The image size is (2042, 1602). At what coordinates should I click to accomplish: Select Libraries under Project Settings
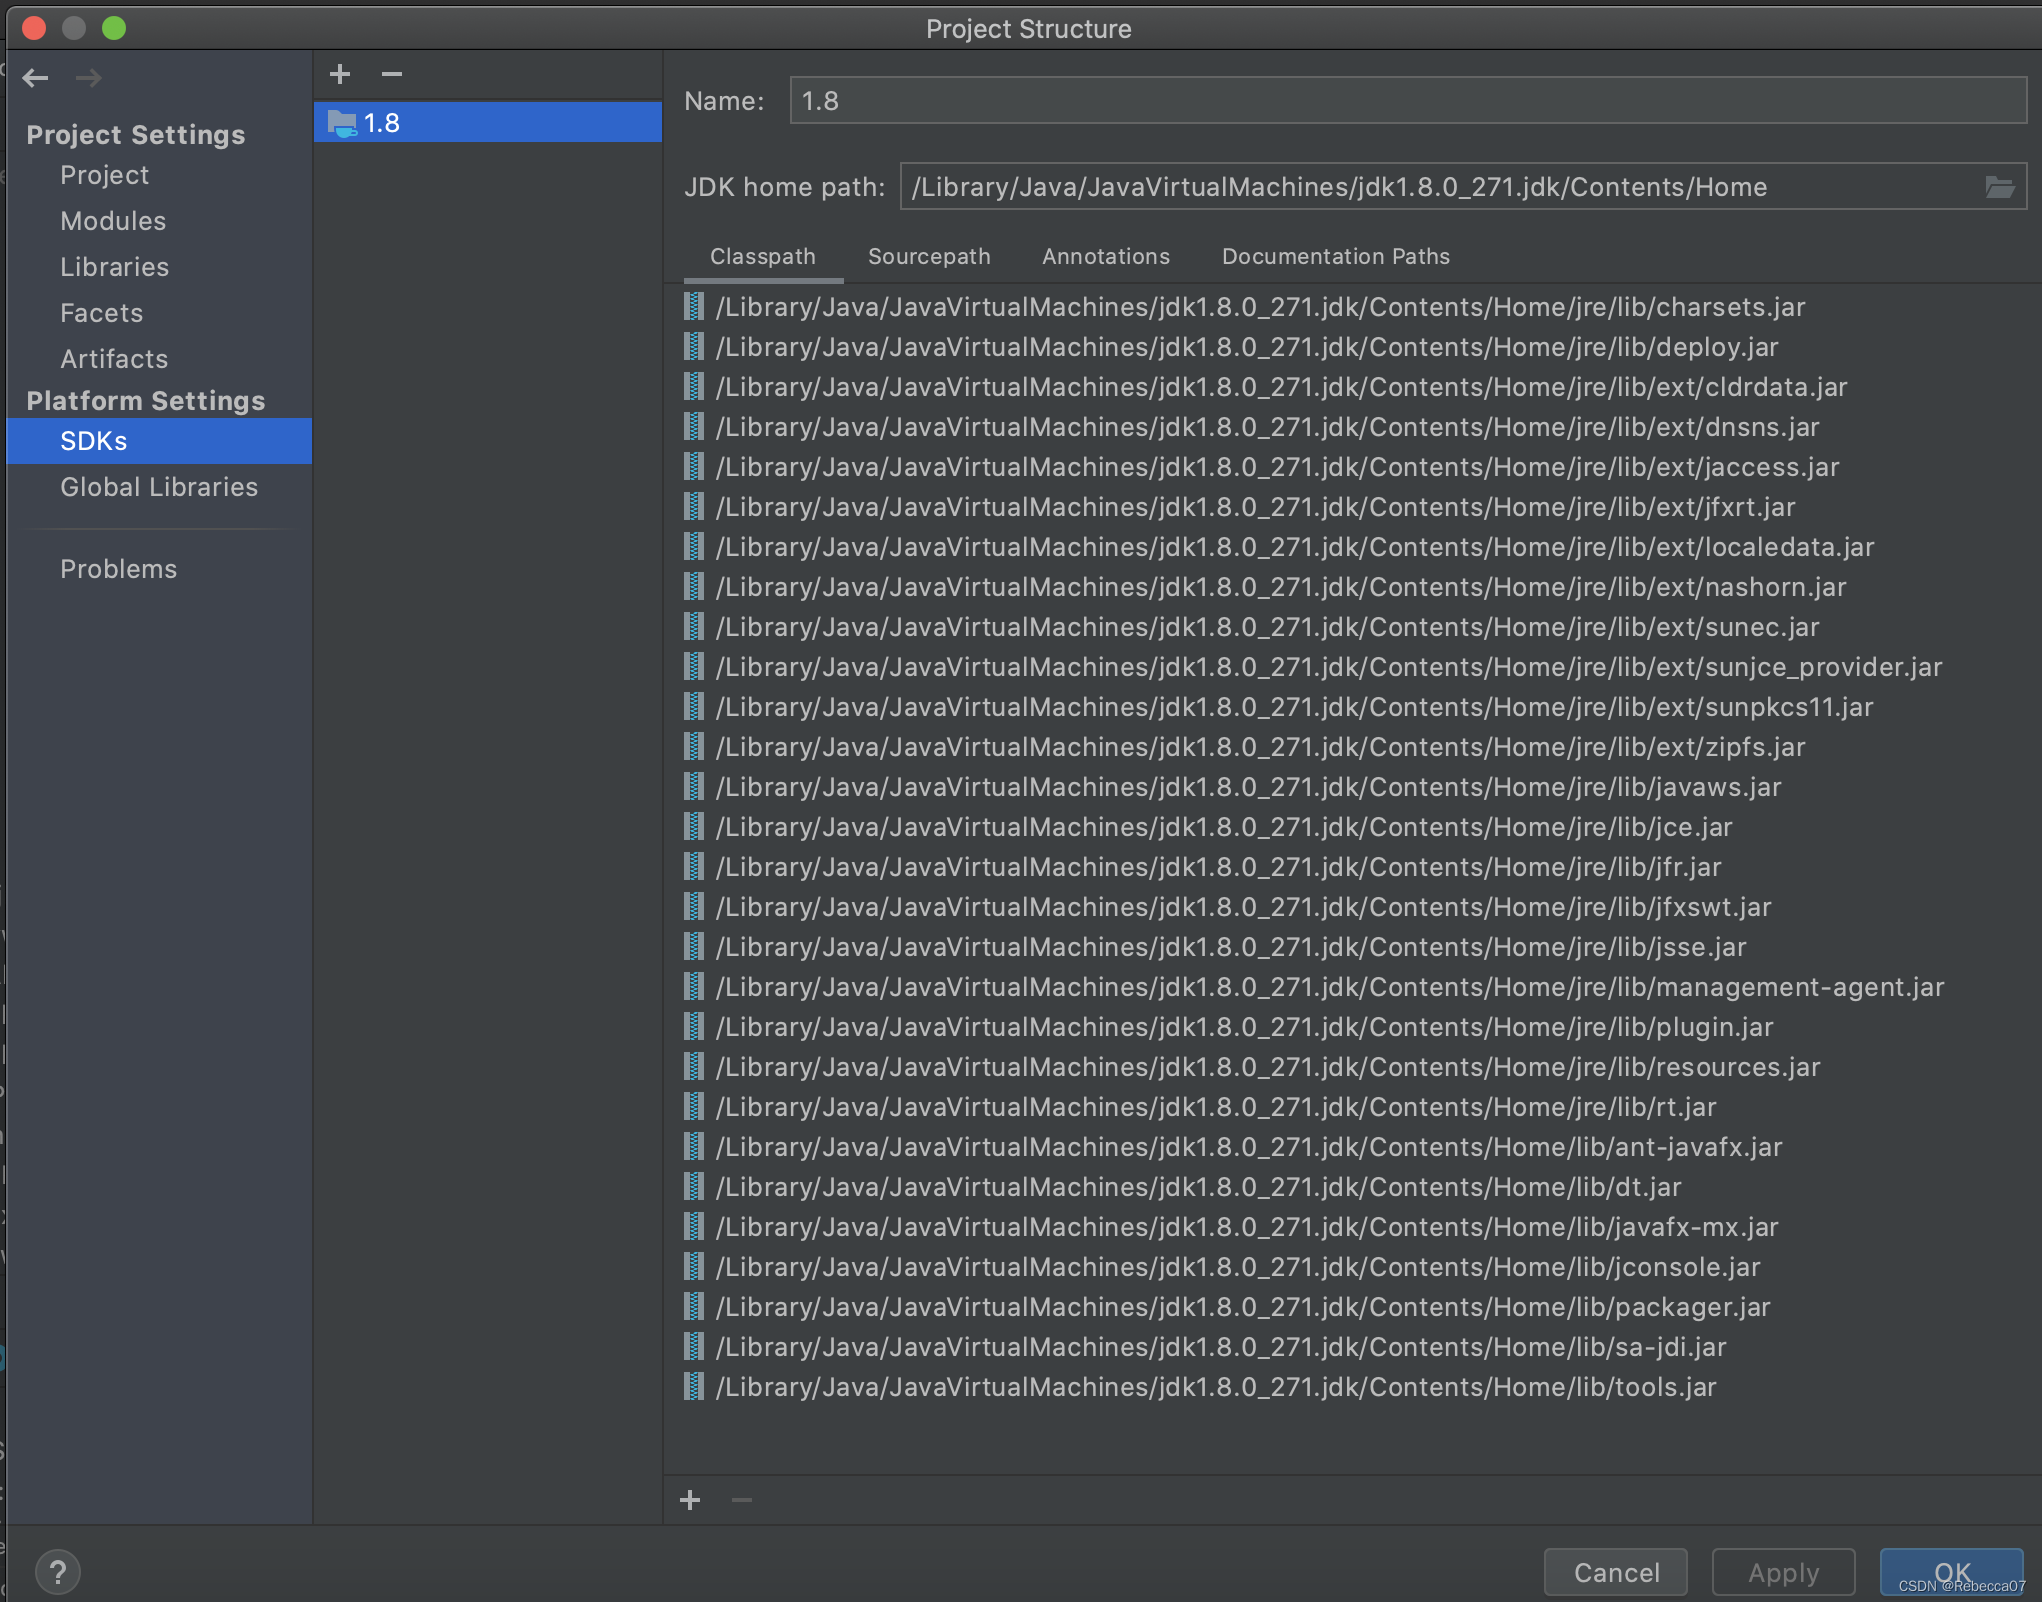click(x=114, y=266)
